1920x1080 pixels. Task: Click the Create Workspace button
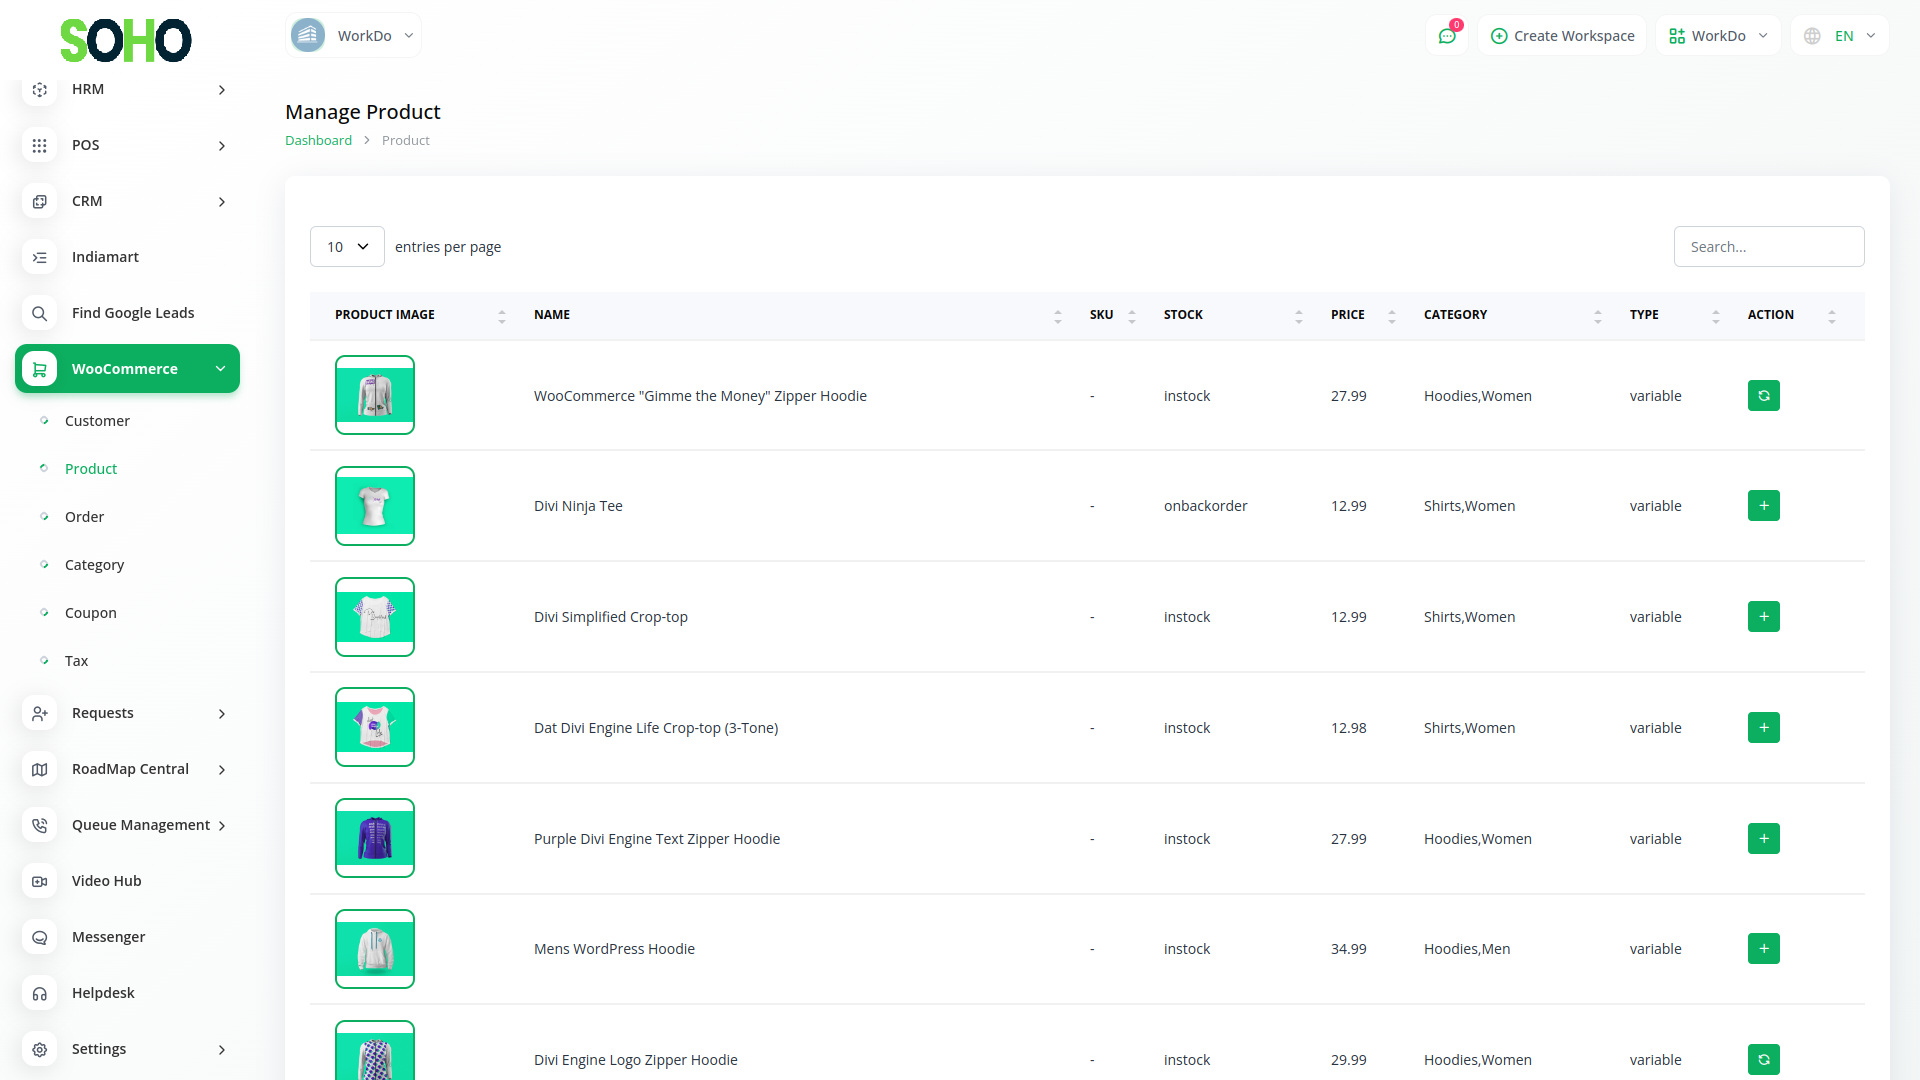(x=1562, y=36)
